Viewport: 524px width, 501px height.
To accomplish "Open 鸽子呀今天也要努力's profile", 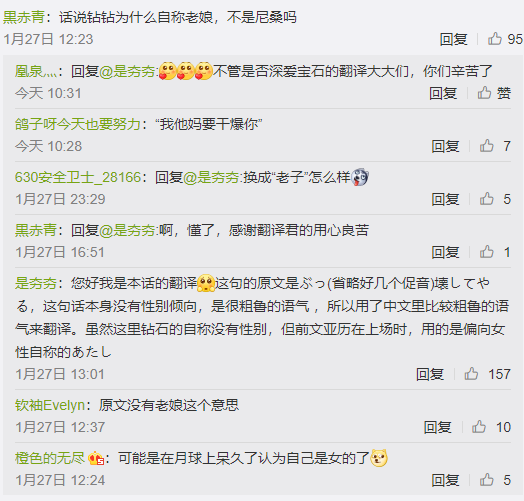I will 78,124.
